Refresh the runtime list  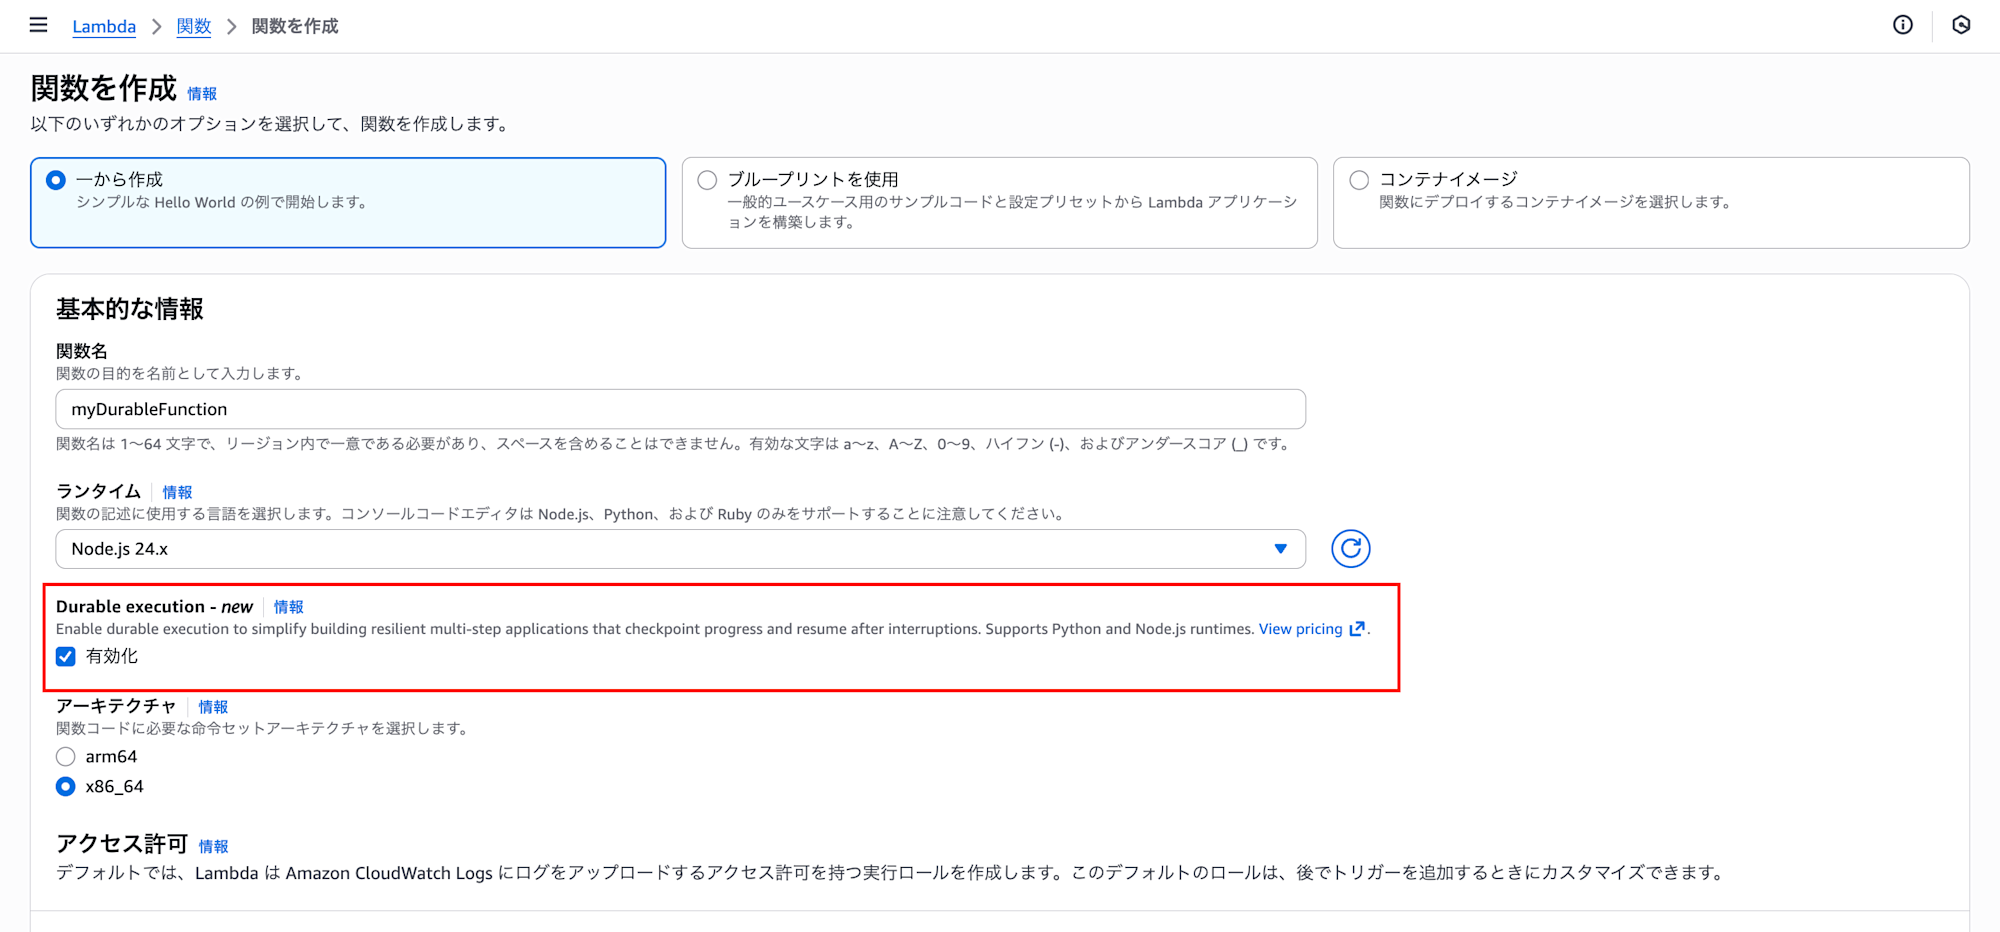(x=1350, y=549)
